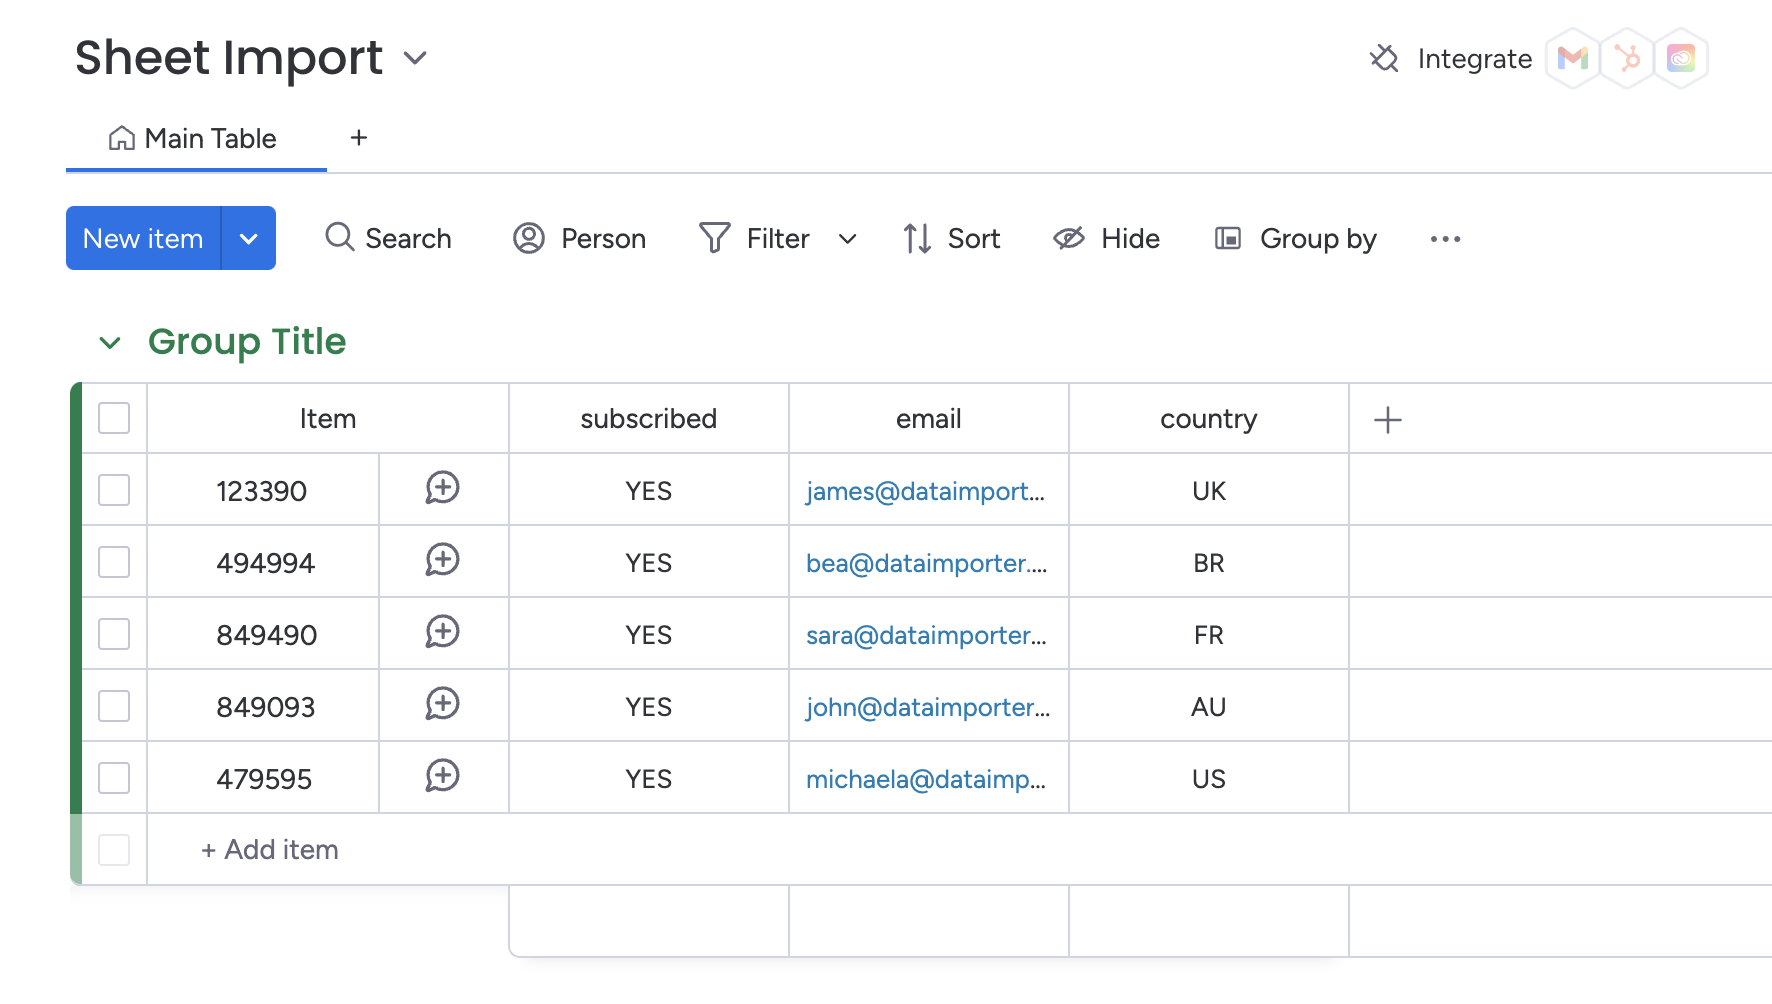
Task: Check the box for row 494994
Action: [x=114, y=562]
